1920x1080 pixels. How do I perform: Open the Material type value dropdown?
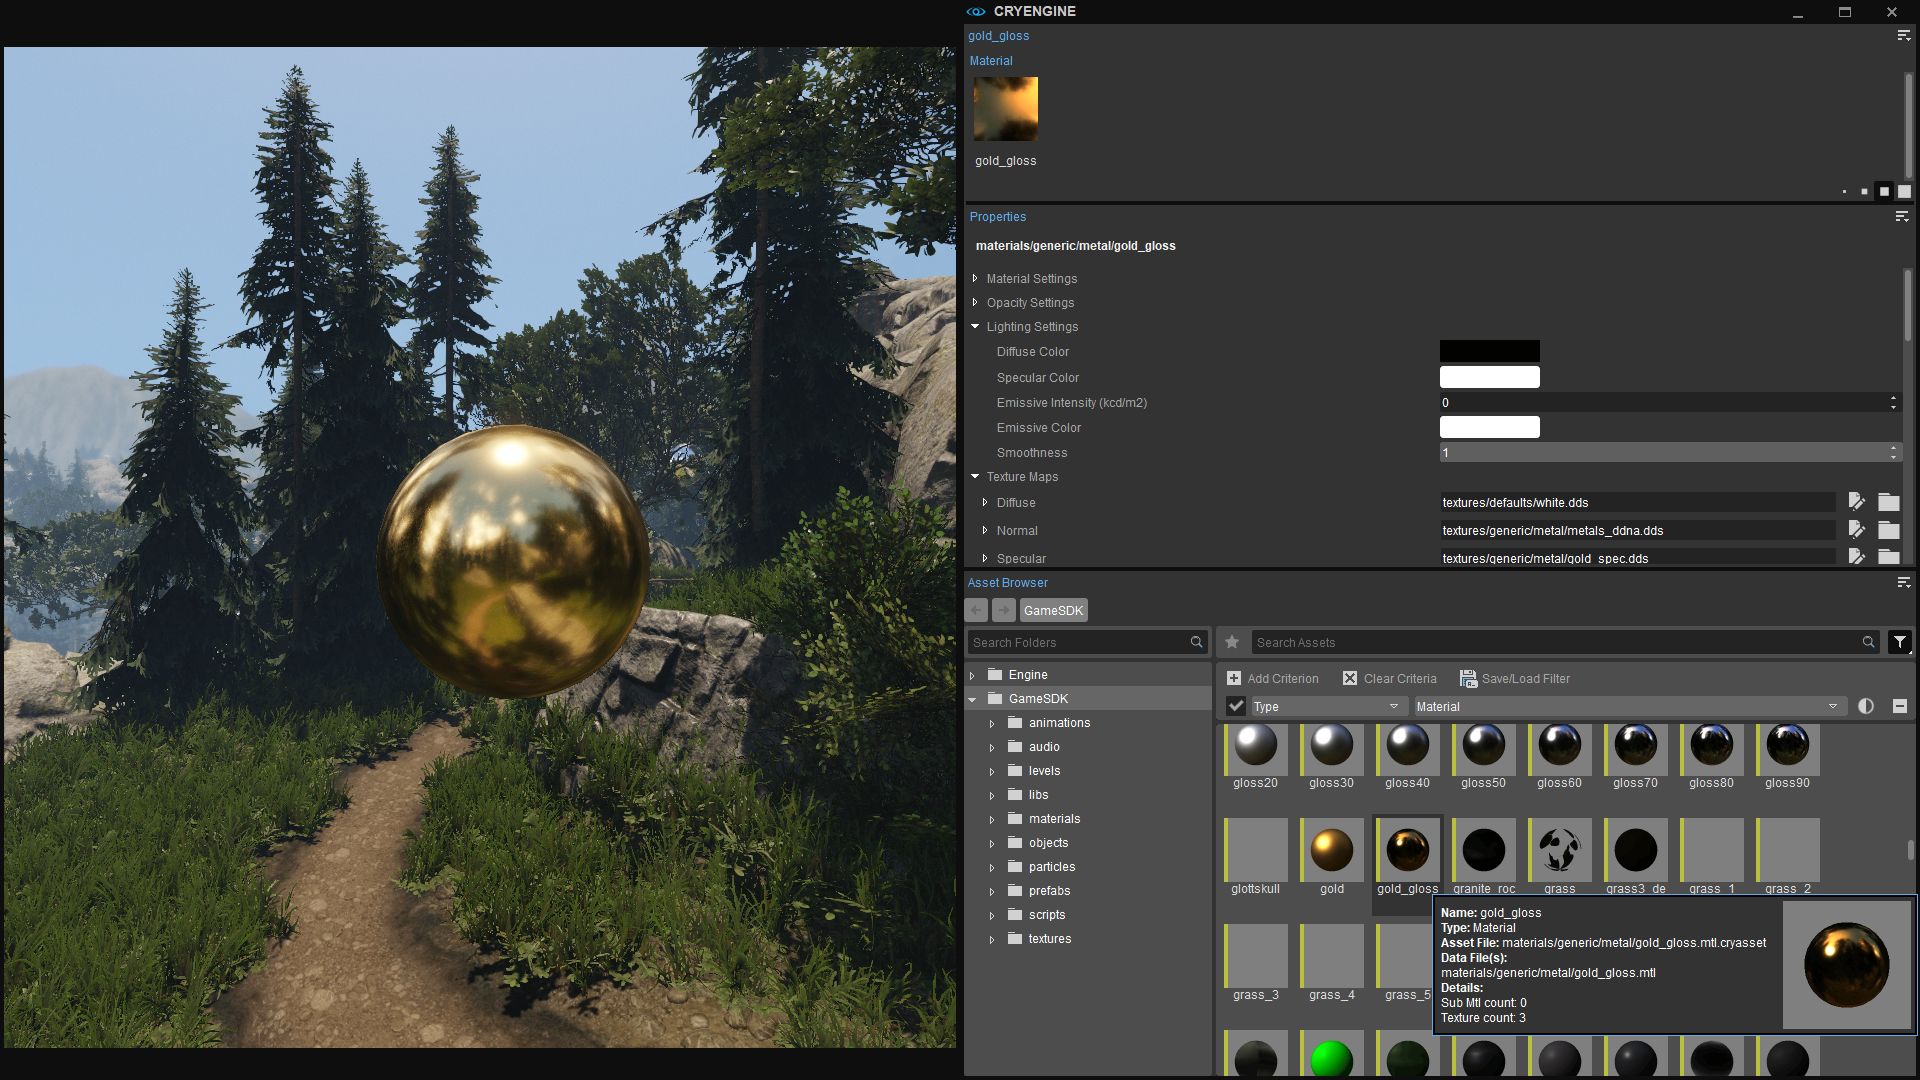[1832, 706]
